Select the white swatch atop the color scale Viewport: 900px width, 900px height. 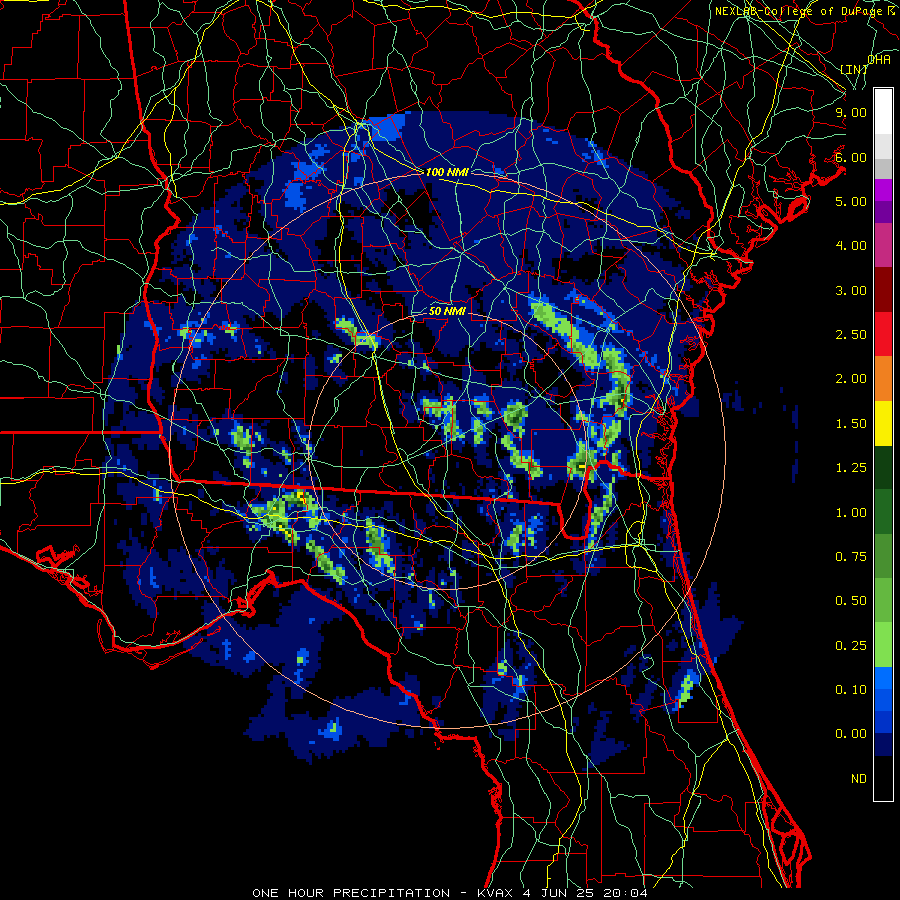pyautogui.click(x=883, y=111)
